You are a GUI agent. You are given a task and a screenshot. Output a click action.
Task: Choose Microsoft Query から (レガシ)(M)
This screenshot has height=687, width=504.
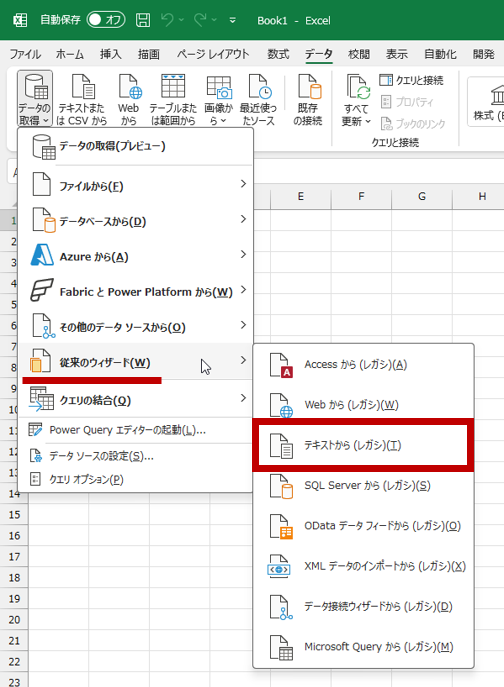coord(363,647)
